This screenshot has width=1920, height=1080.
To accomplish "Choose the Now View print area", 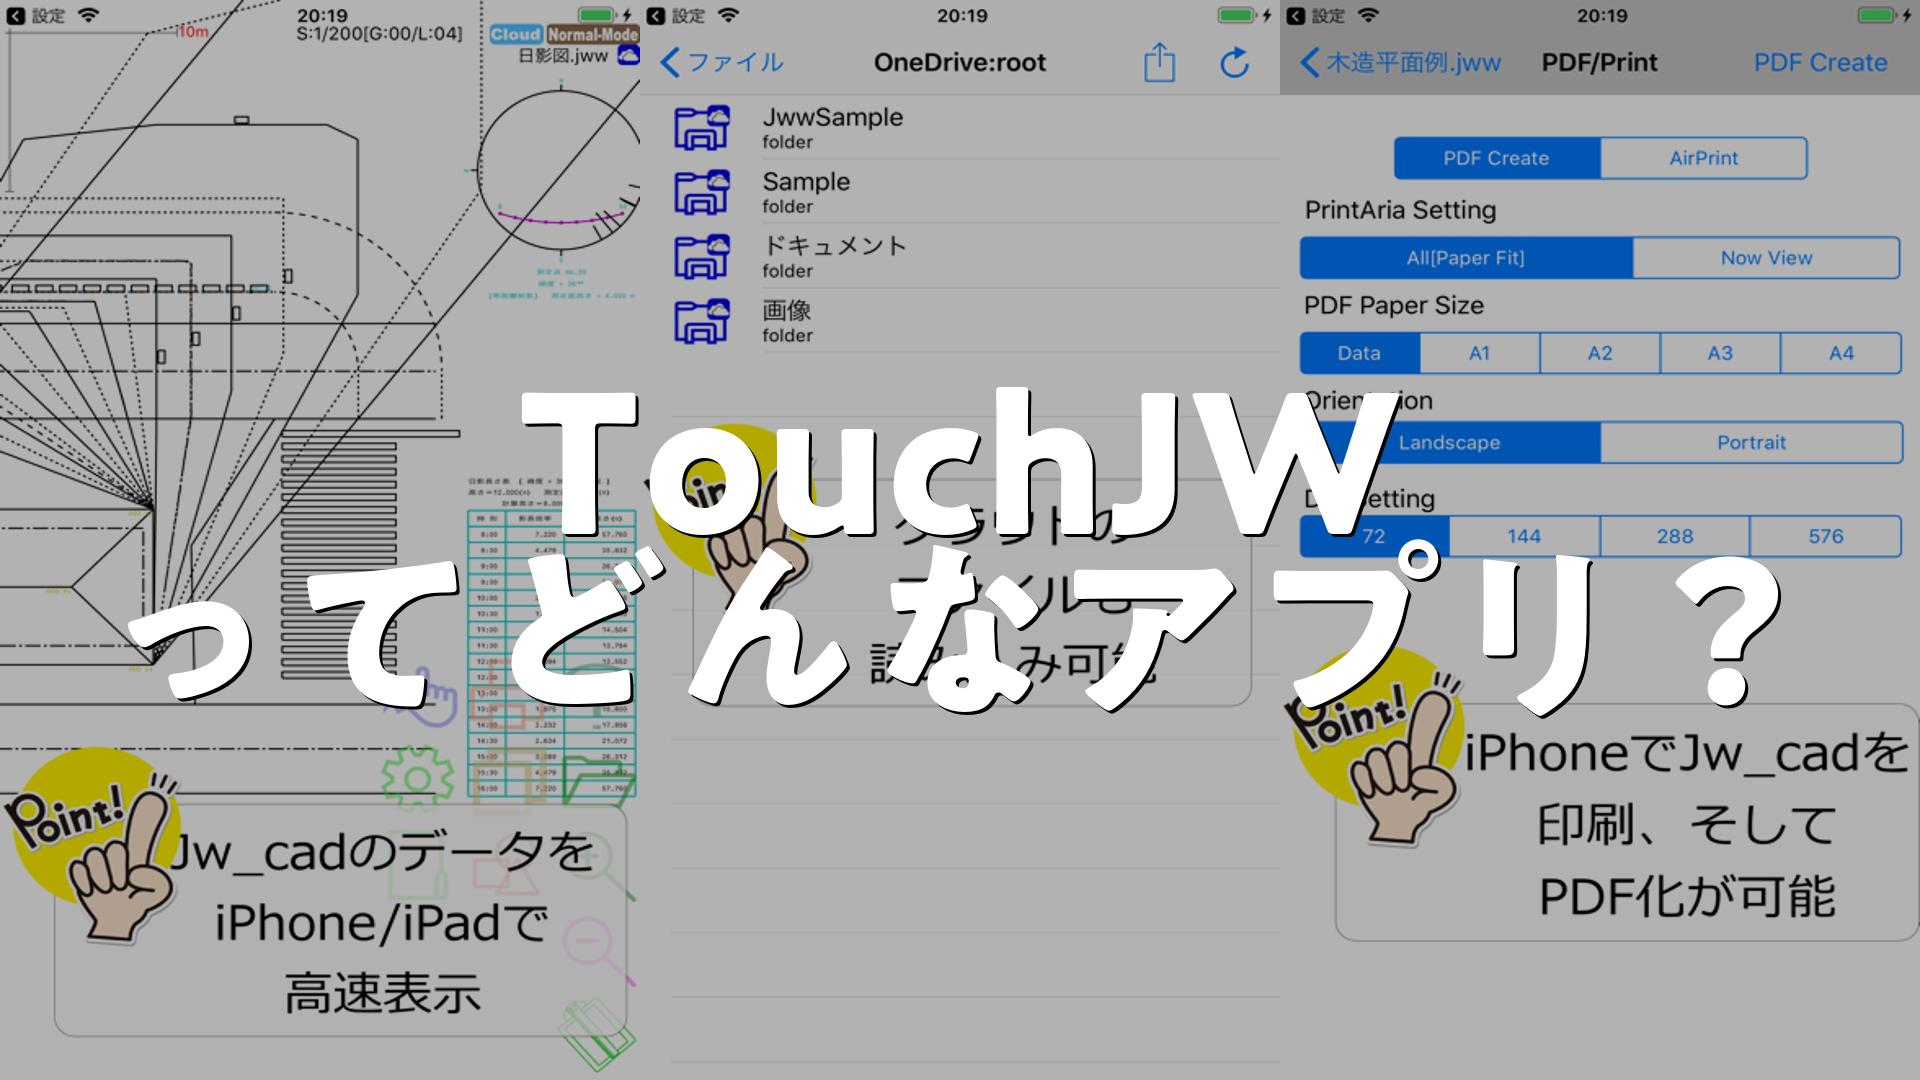I will click(1765, 258).
